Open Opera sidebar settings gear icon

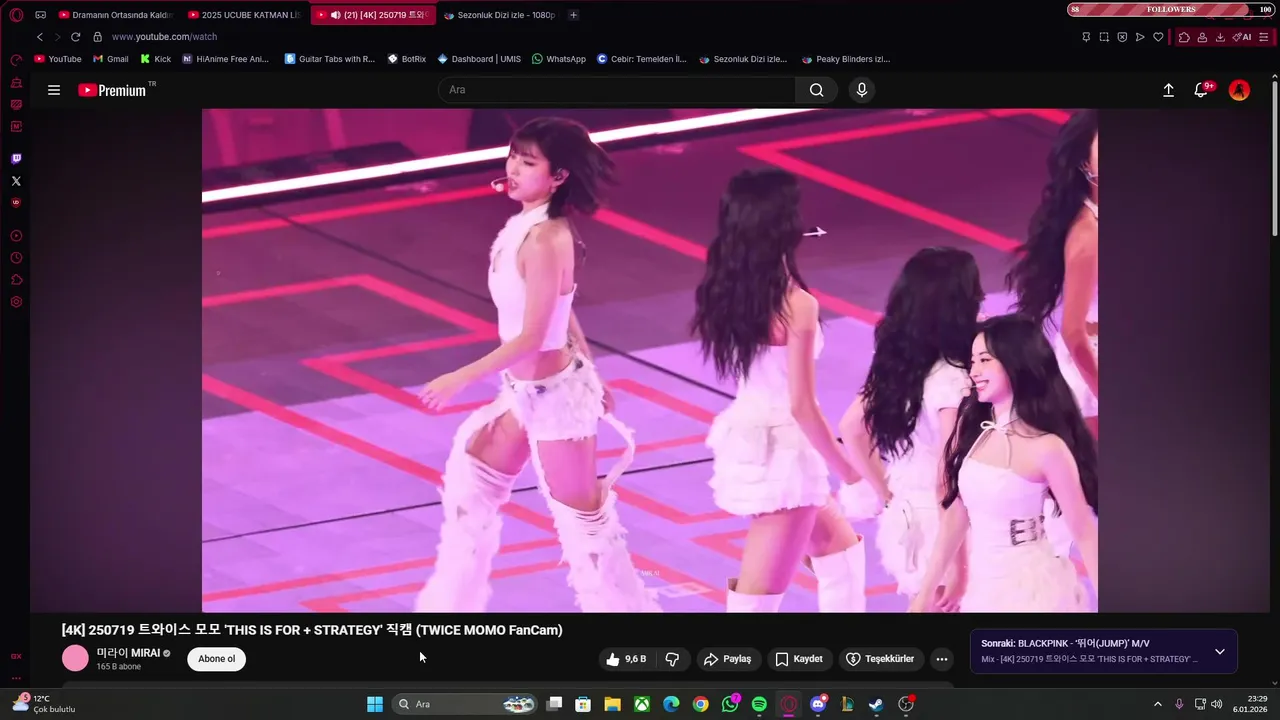click(x=16, y=302)
